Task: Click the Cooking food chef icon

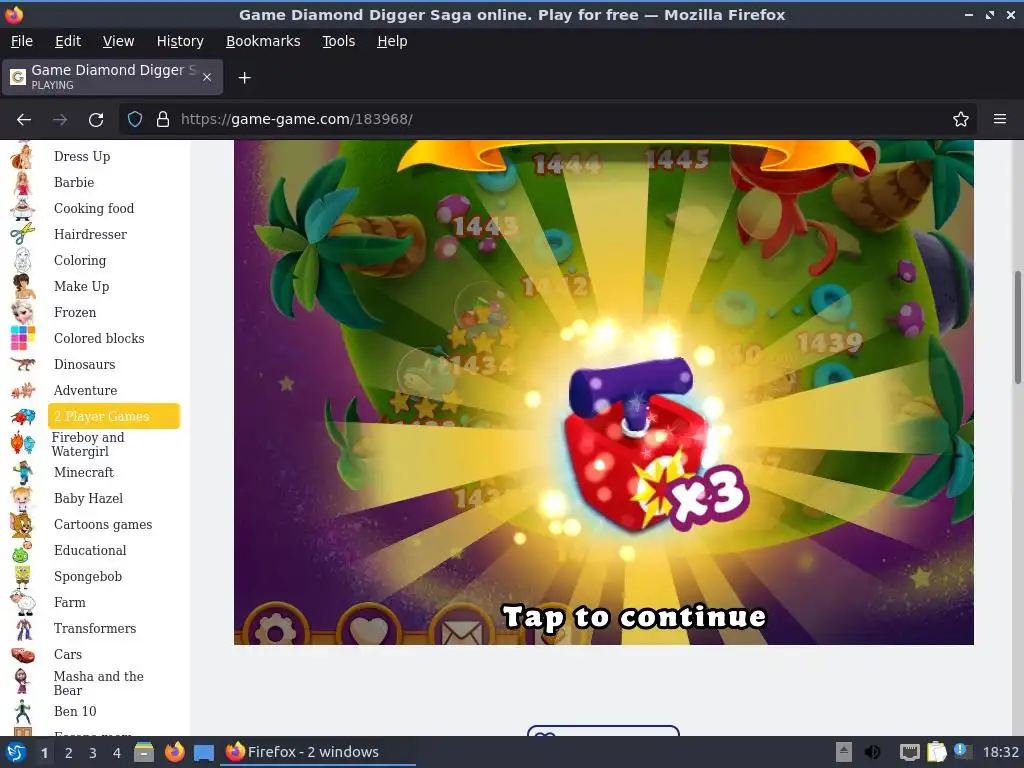Action: click(22, 208)
